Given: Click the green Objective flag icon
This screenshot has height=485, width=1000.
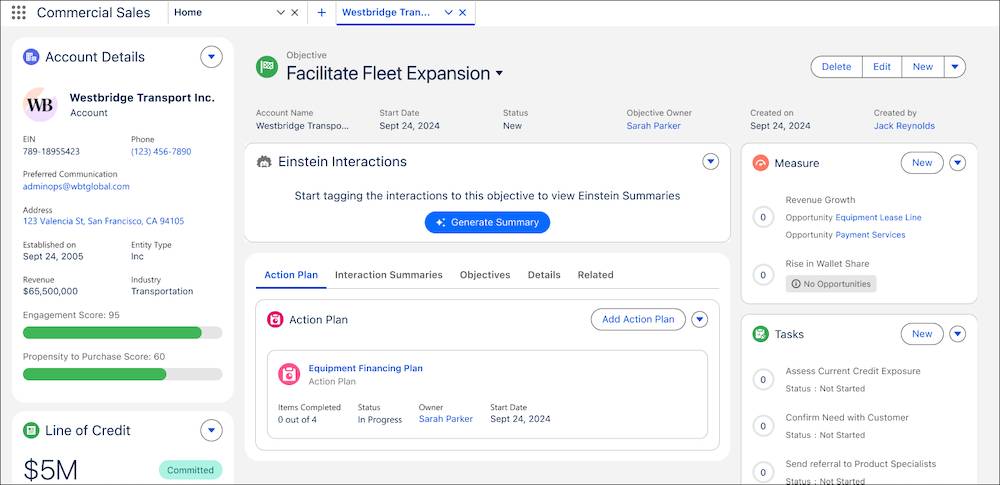Looking at the screenshot, I should tap(266, 67).
